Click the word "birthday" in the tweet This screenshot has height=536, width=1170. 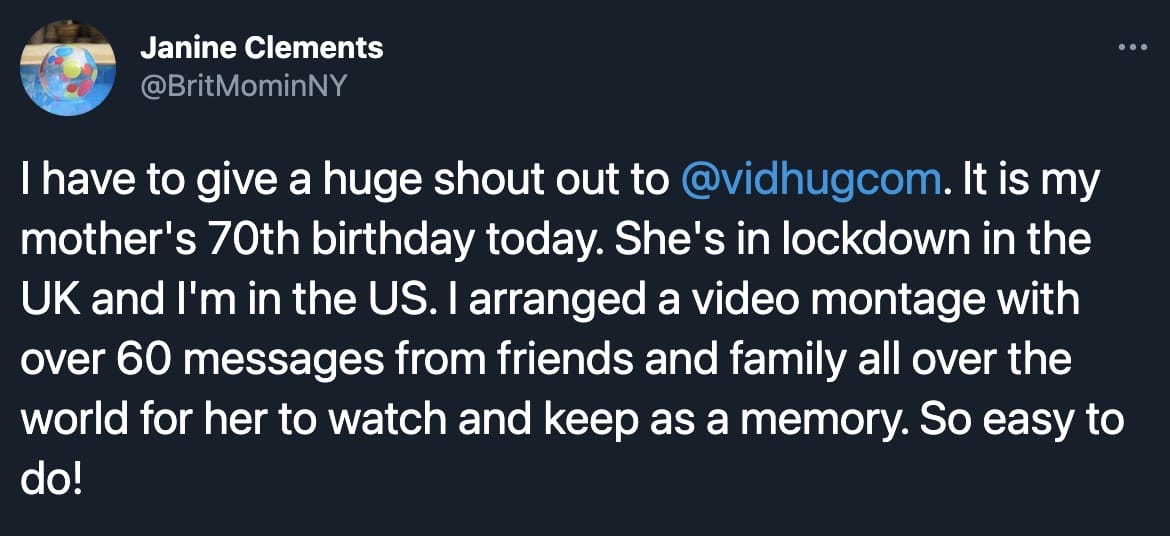pyautogui.click(x=379, y=240)
